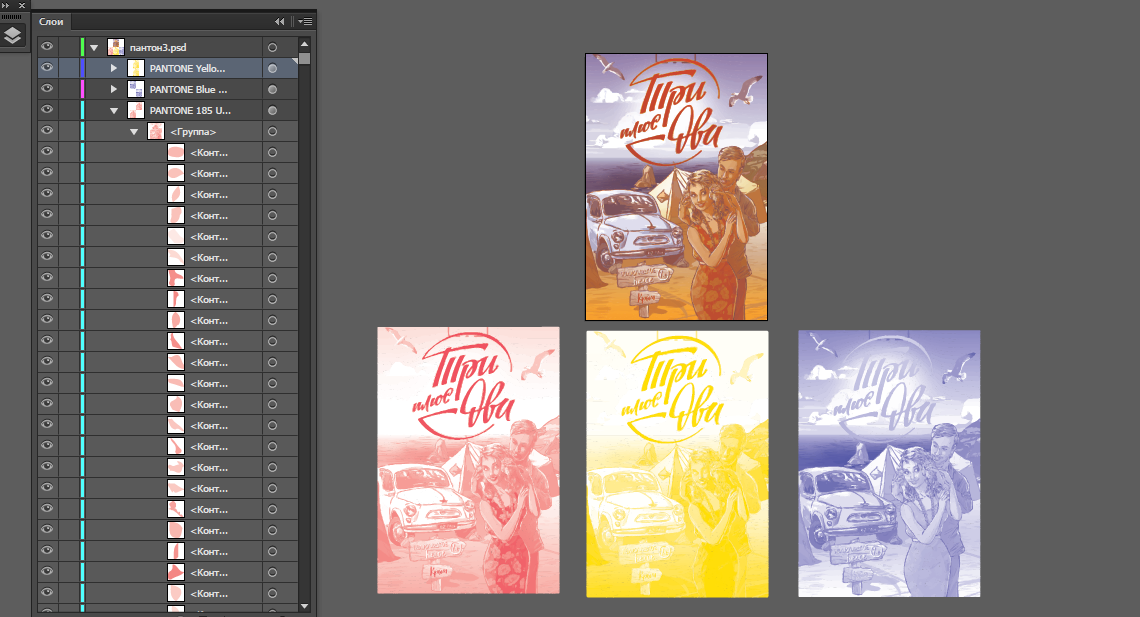Hide the PANTONE Yello layer
The width and height of the screenshot is (1140, 617).
[47, 68]
